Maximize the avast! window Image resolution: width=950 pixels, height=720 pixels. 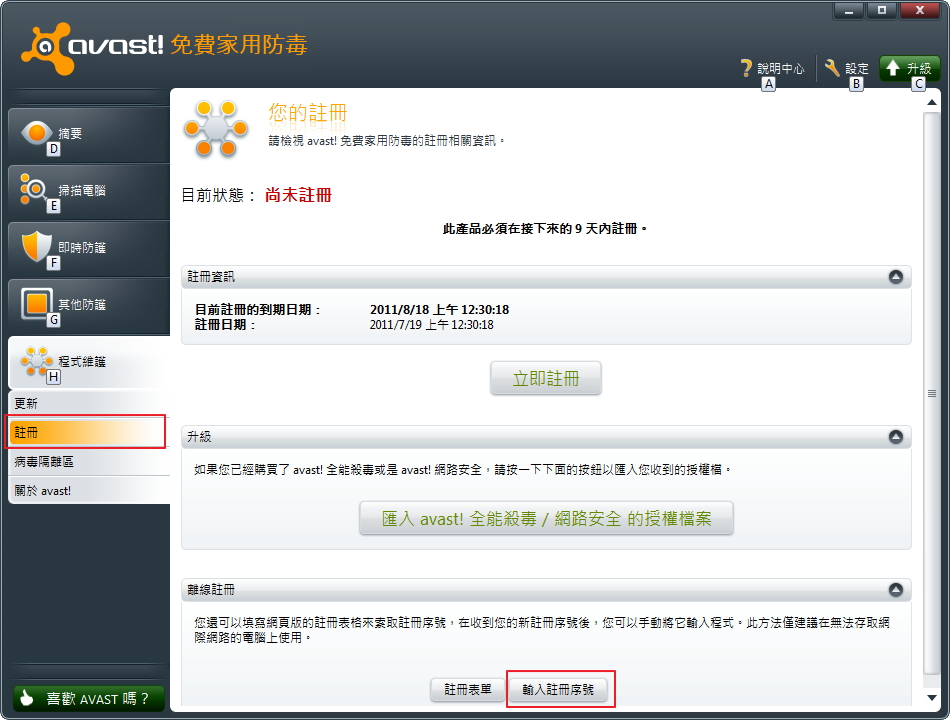882,10
